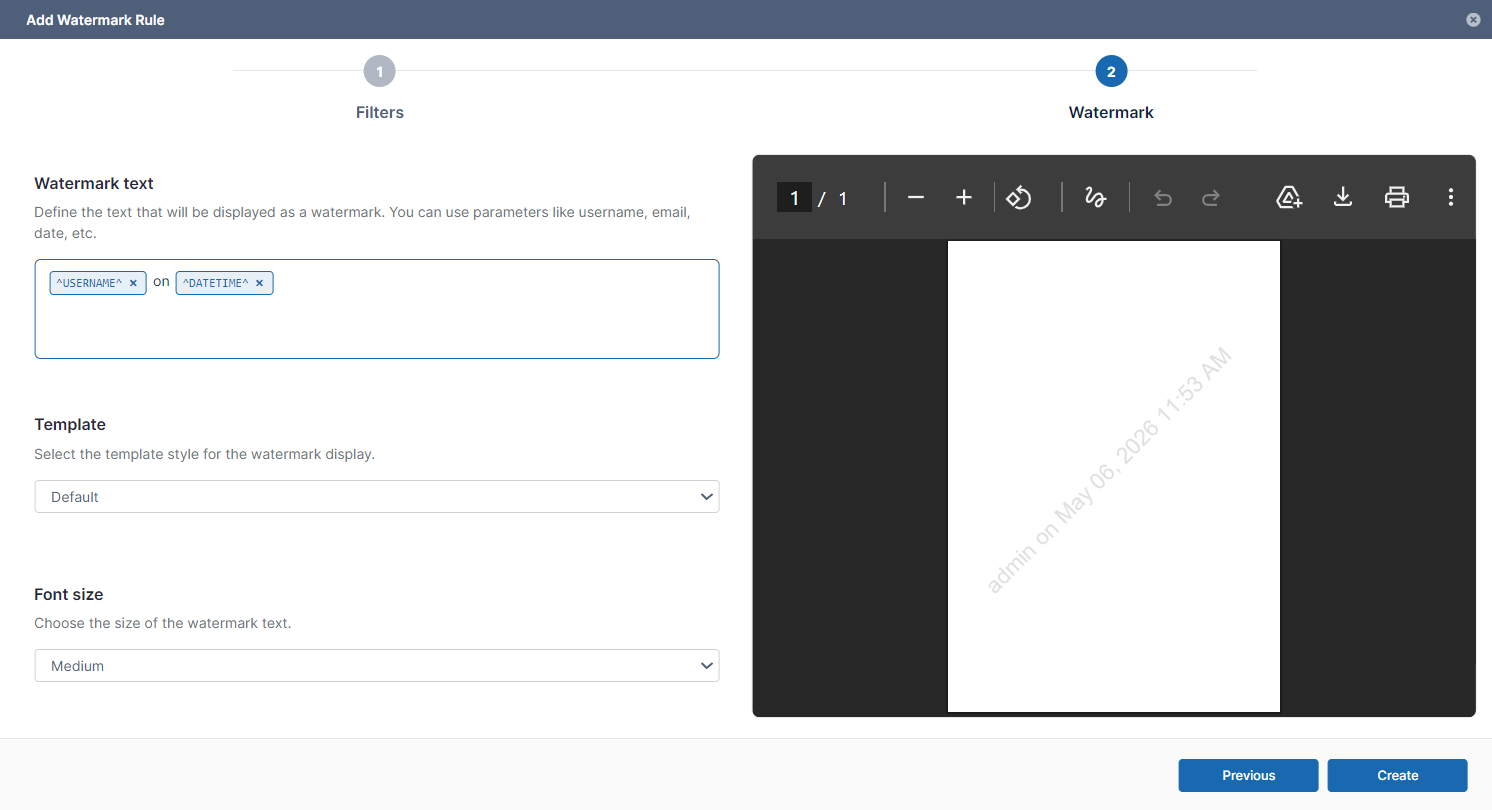Zoom in the PDF preview

[x=964, y=198]
